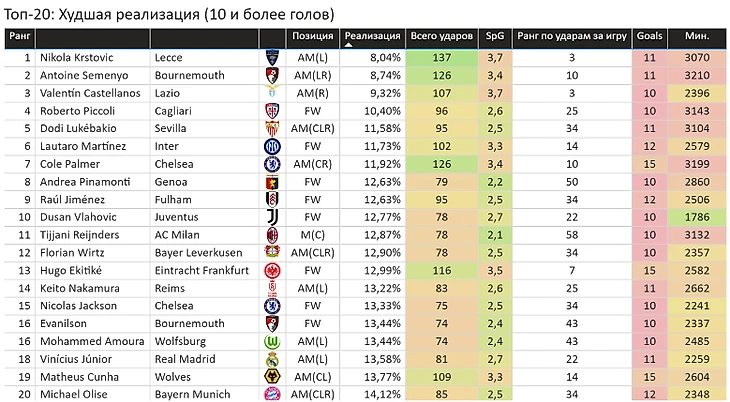Click the Bayer Leverkusen crest
730x402 pixels.
(272, 252)
